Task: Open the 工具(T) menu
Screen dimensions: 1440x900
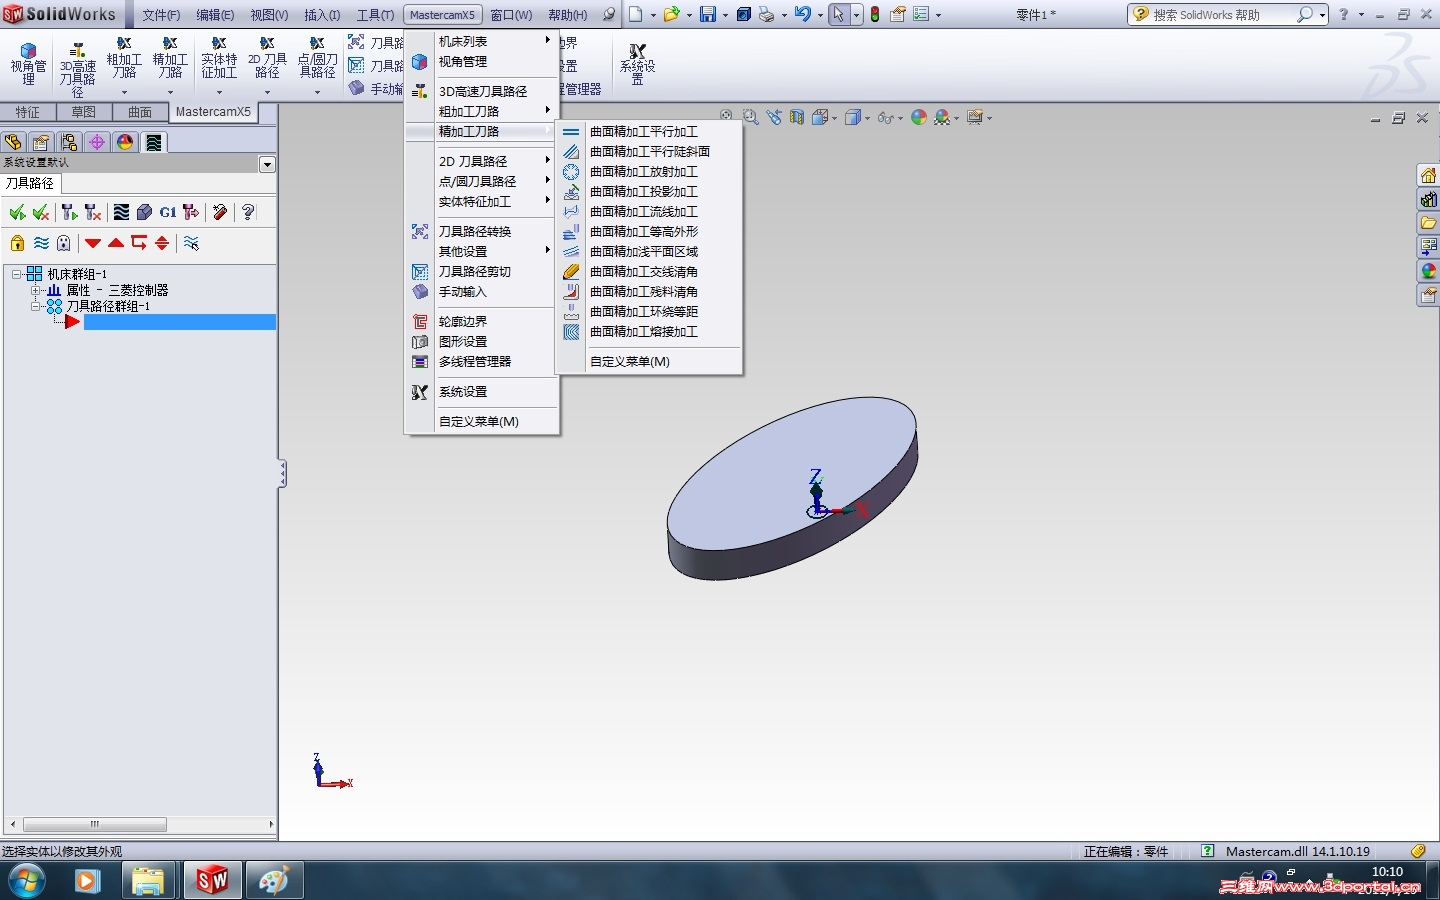Action: 375,15
